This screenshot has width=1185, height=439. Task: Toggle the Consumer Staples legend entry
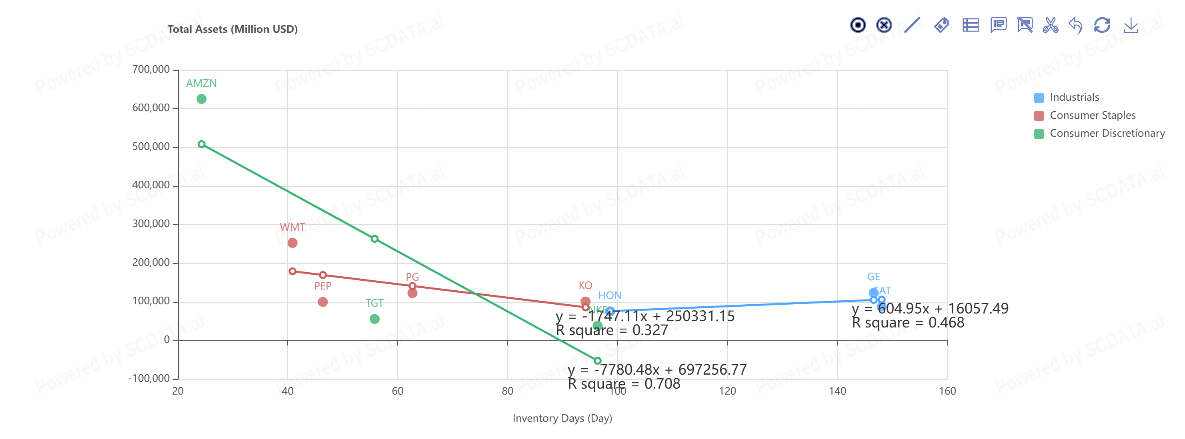point(1092,115)
